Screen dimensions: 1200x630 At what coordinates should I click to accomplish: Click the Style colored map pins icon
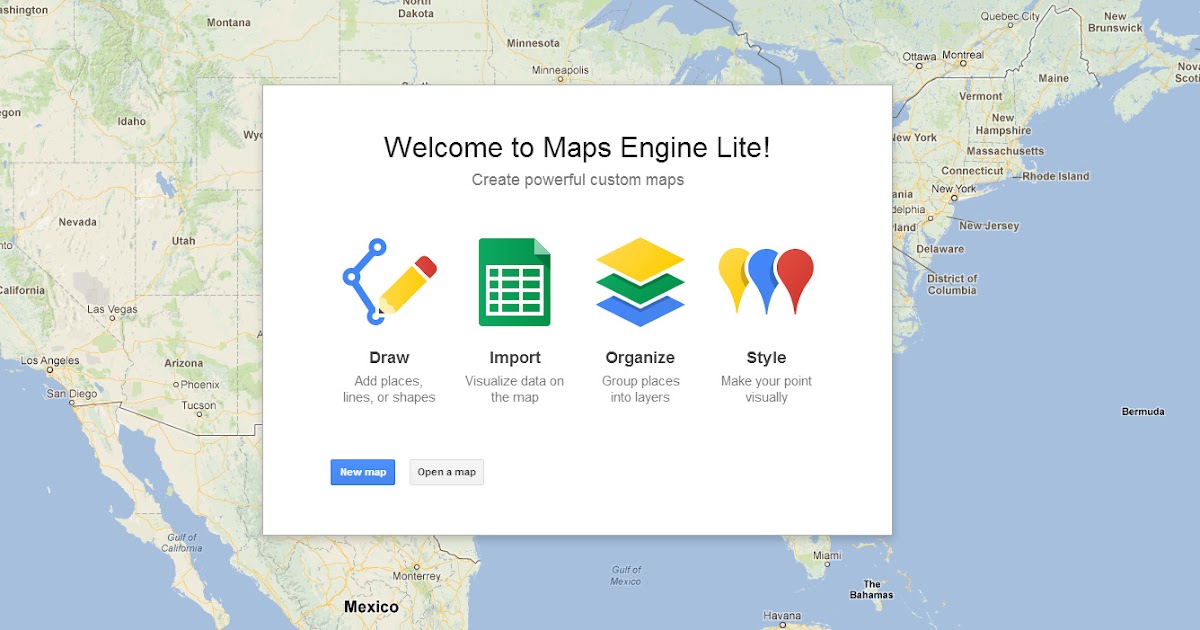(x=765, y=278)
